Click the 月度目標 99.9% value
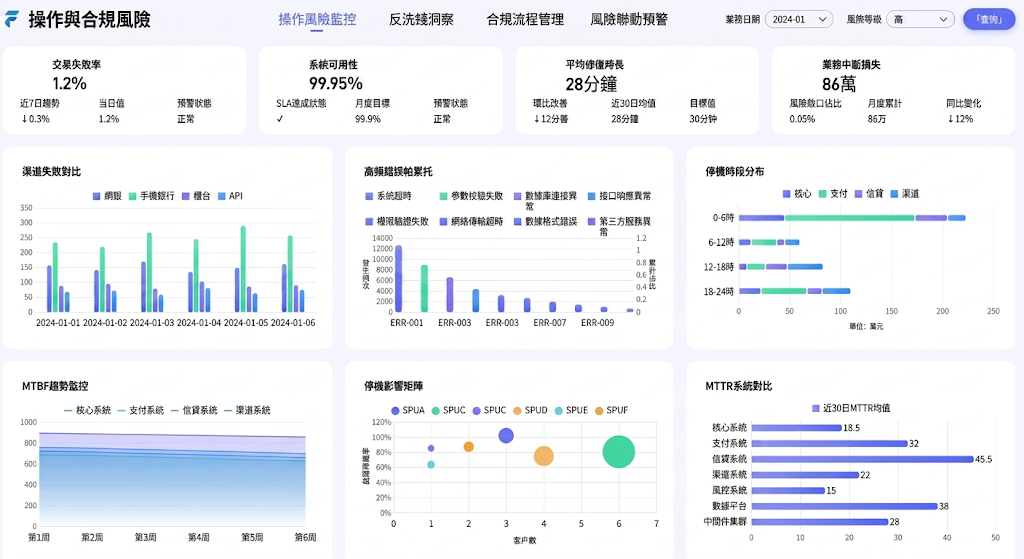This screenshot has height=559, width=1024. (x=368, y=119)
